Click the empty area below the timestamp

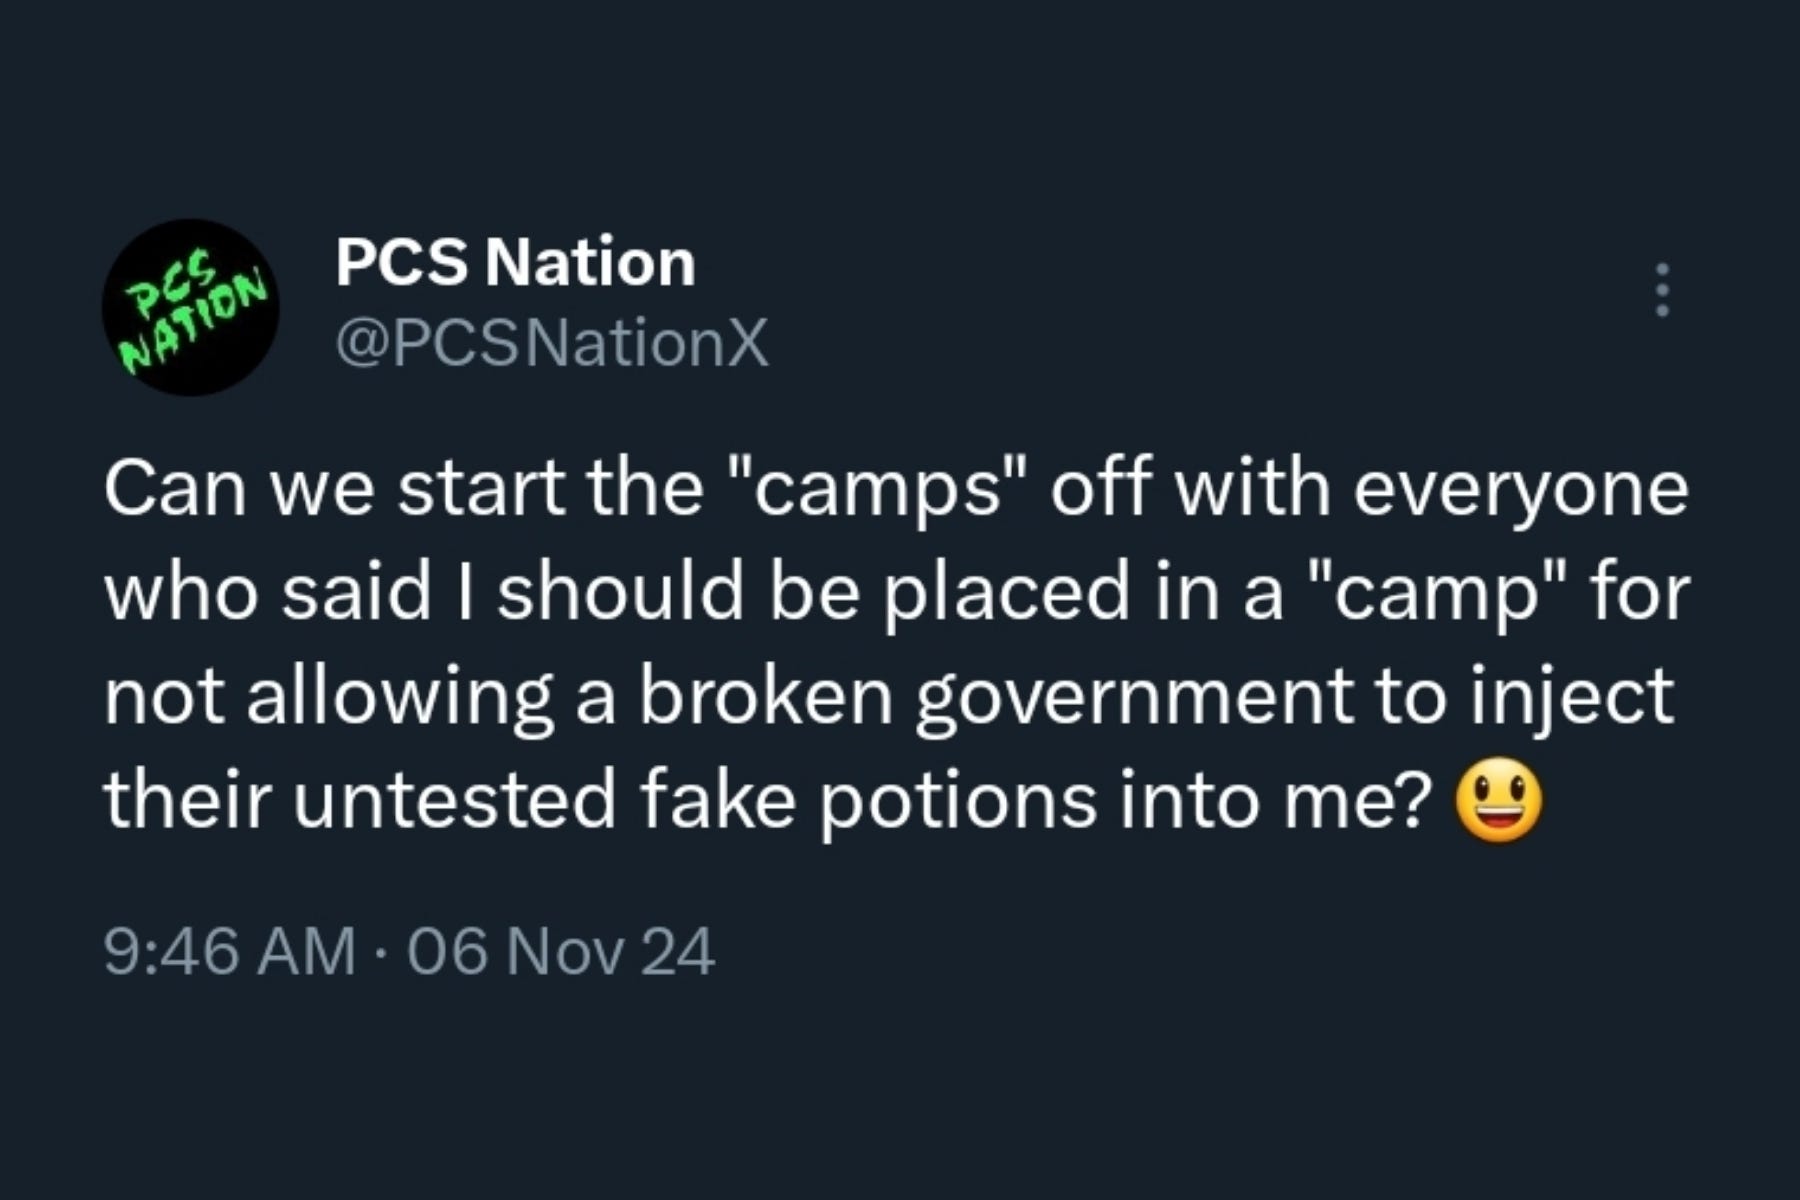[900, 1090]
